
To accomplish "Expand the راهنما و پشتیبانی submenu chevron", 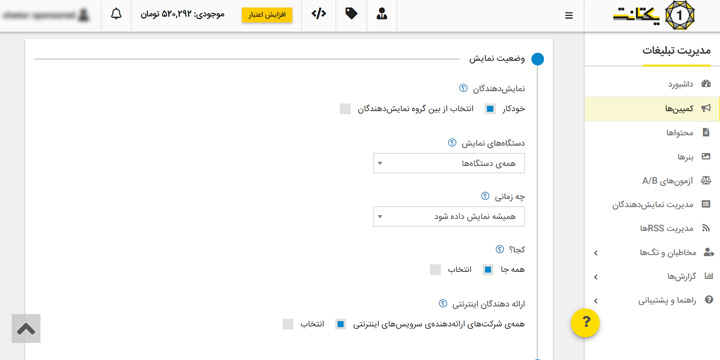I will coord(596,301).
